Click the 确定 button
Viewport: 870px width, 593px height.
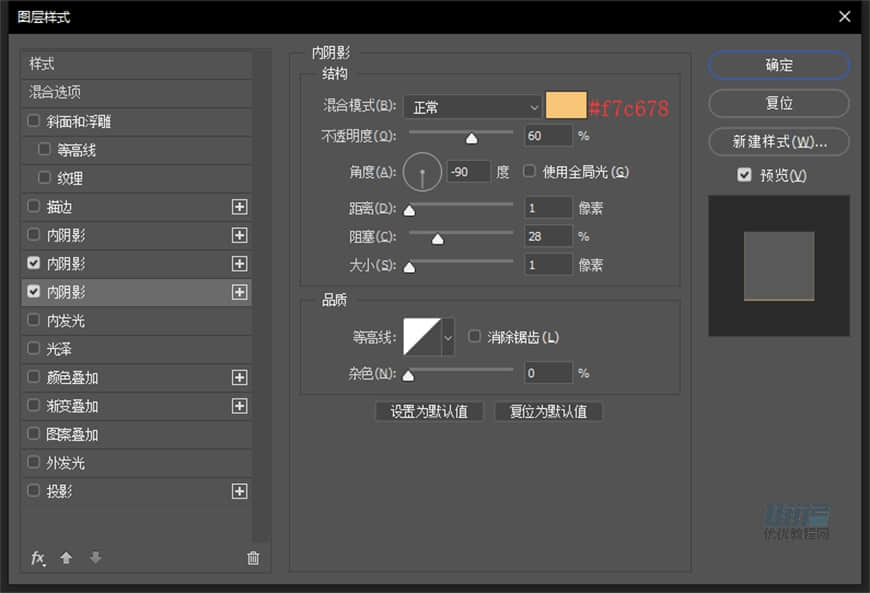(x=778, y=65)
